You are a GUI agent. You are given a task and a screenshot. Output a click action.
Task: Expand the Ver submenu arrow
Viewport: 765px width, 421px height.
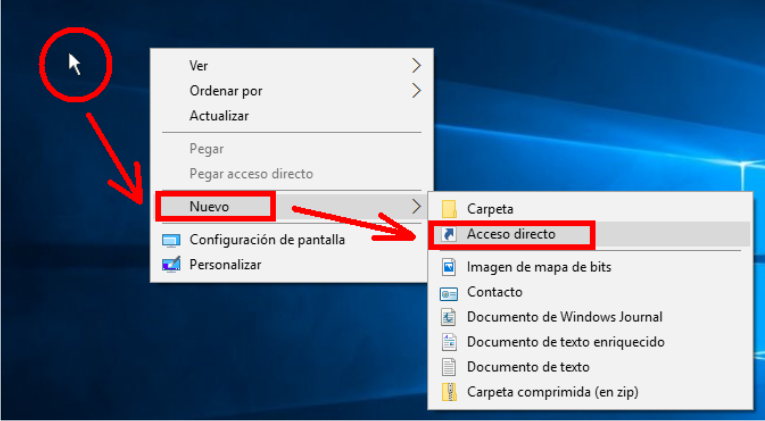pyautogui.click(x=416, y=65)
